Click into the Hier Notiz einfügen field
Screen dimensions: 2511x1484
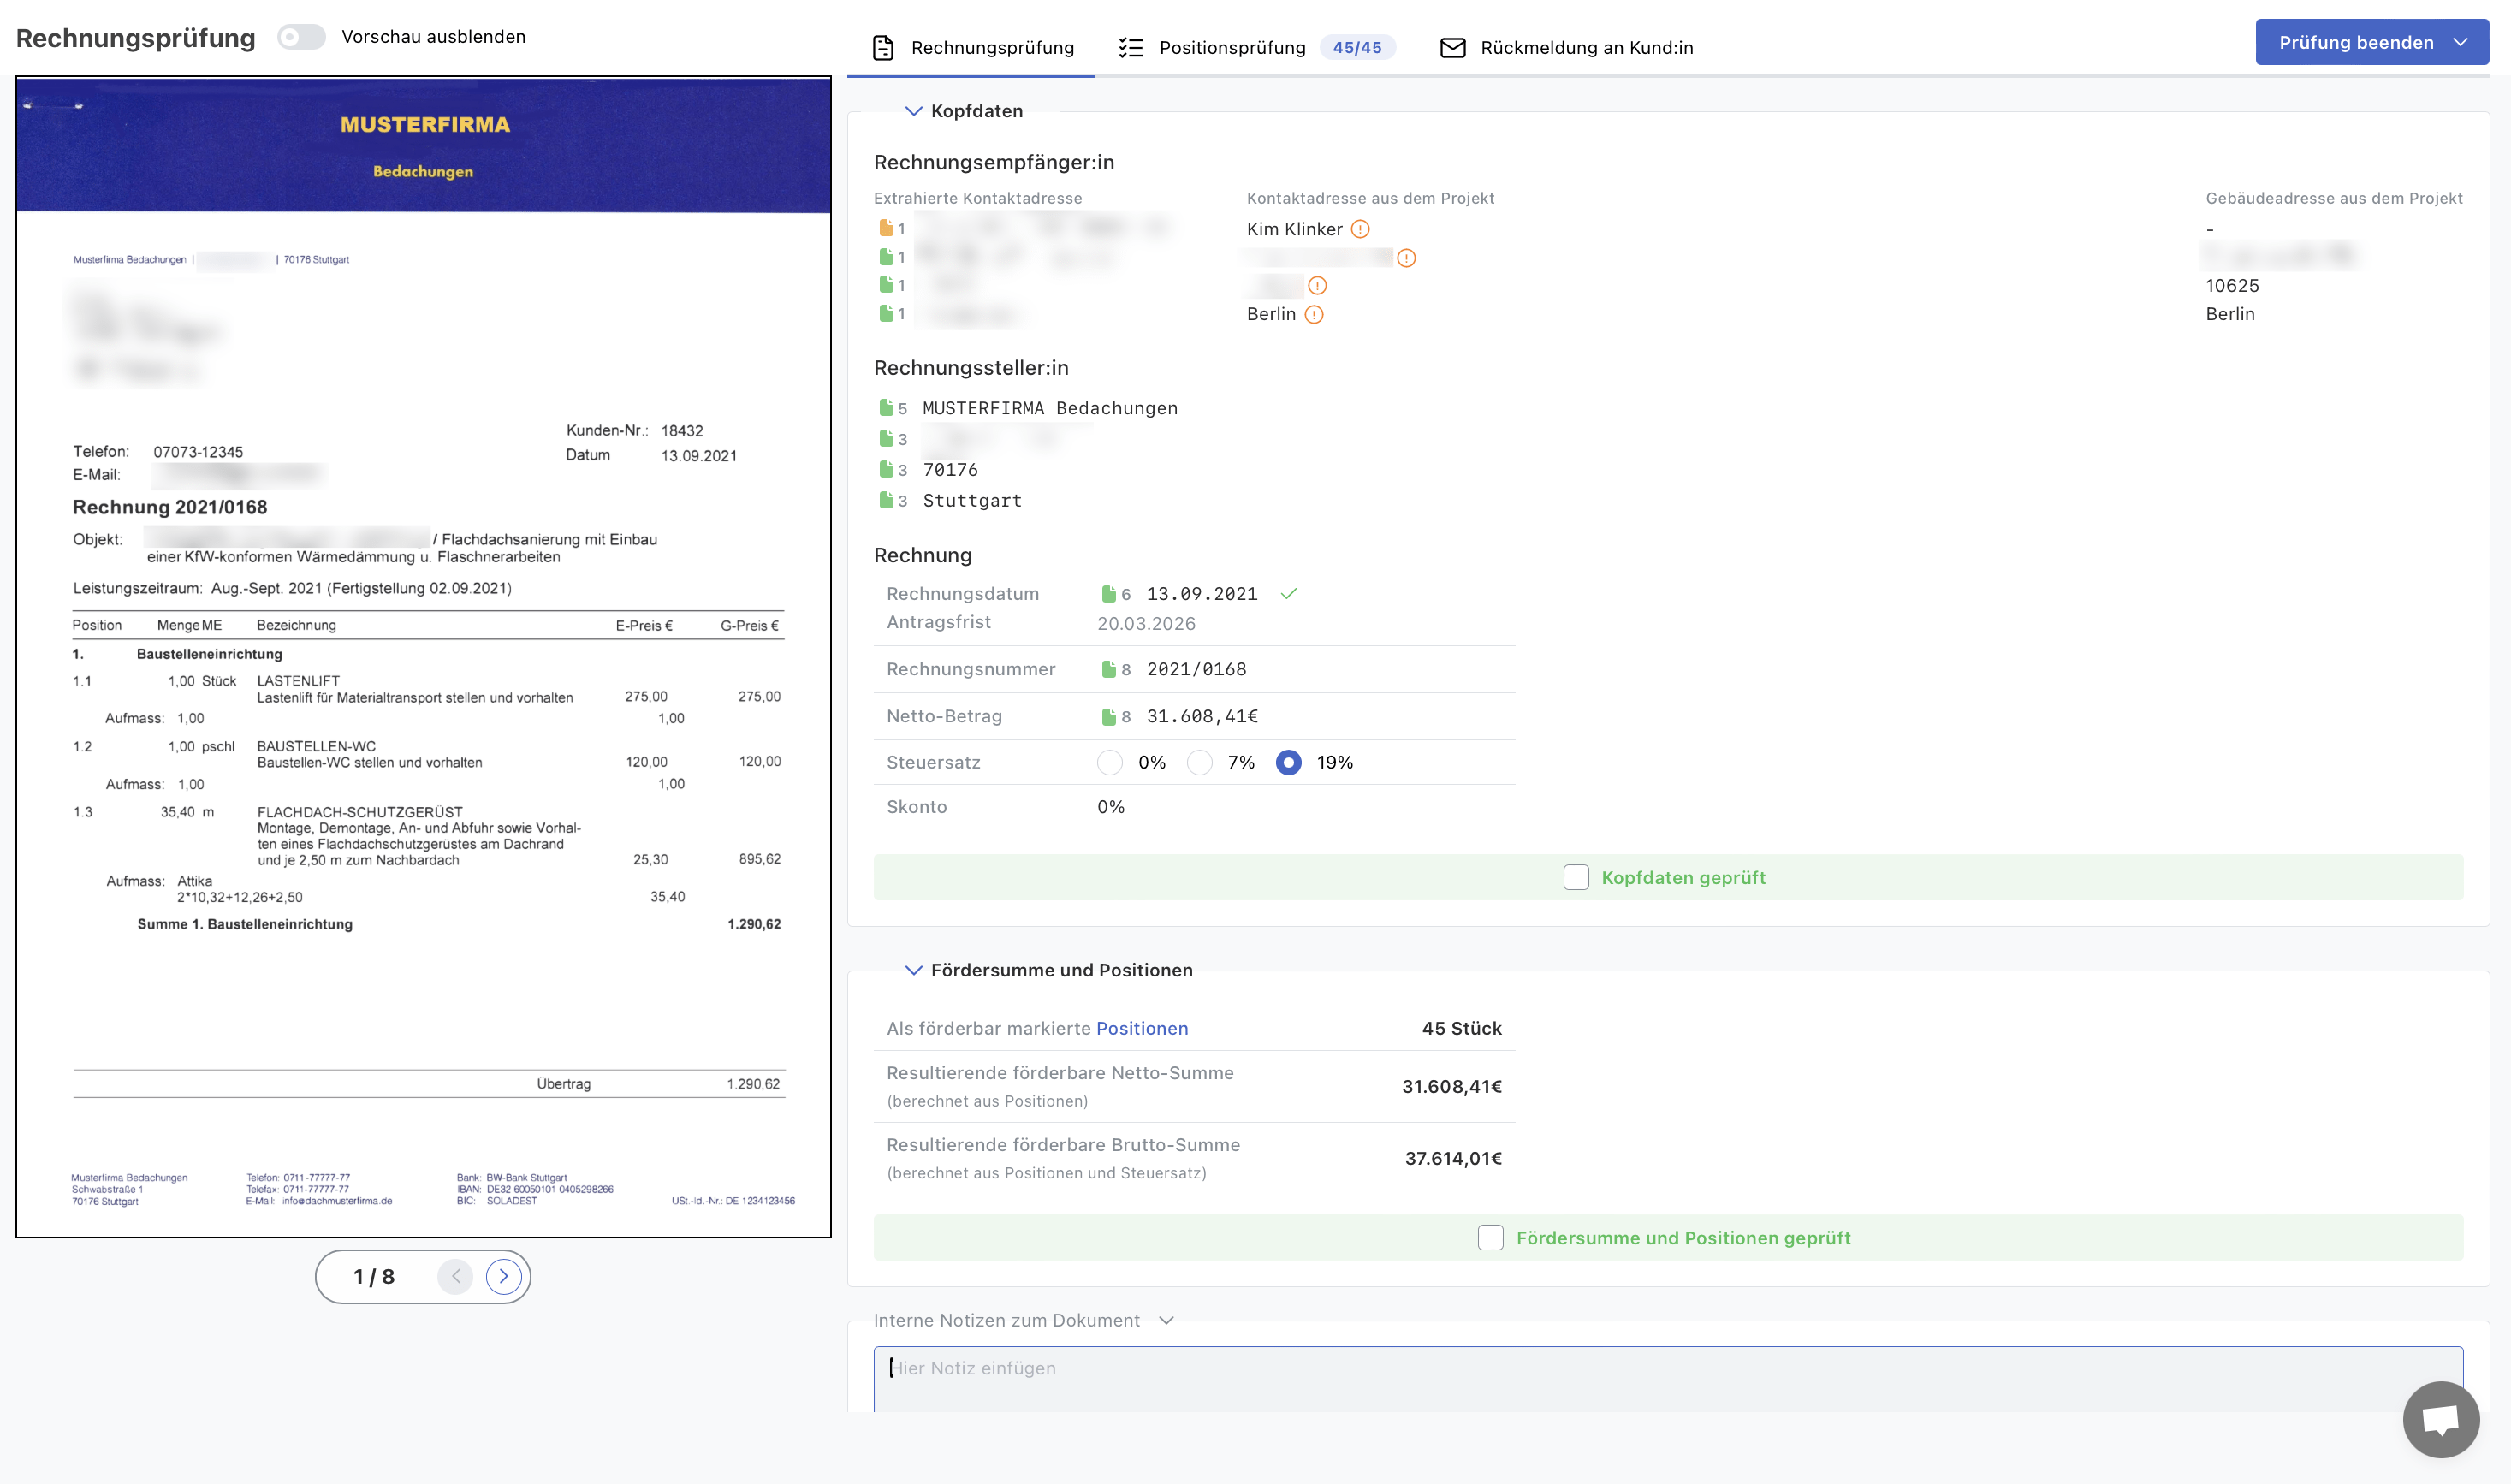point(1668,1379)
